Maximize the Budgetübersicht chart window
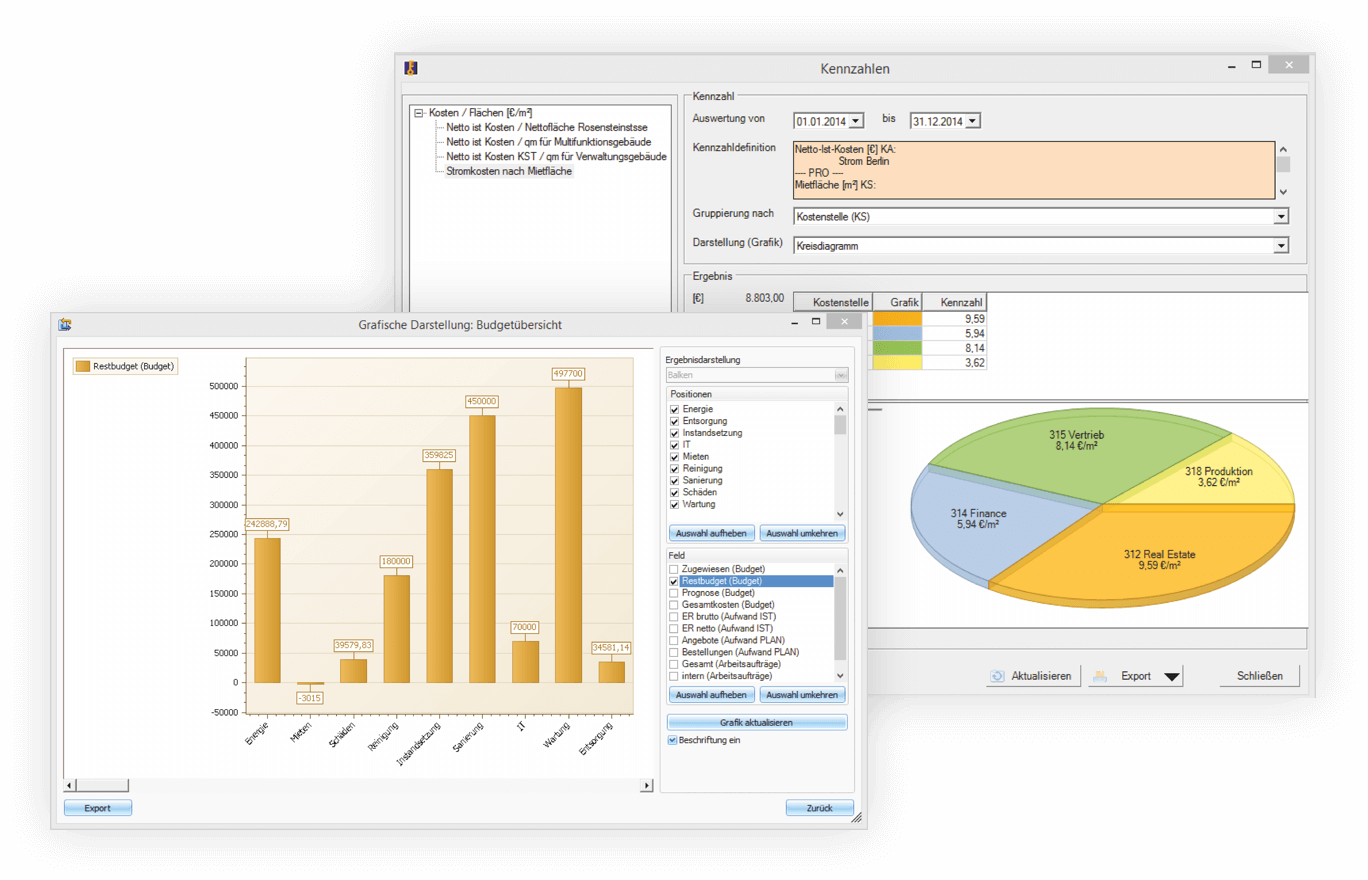 tap(816, 322)
